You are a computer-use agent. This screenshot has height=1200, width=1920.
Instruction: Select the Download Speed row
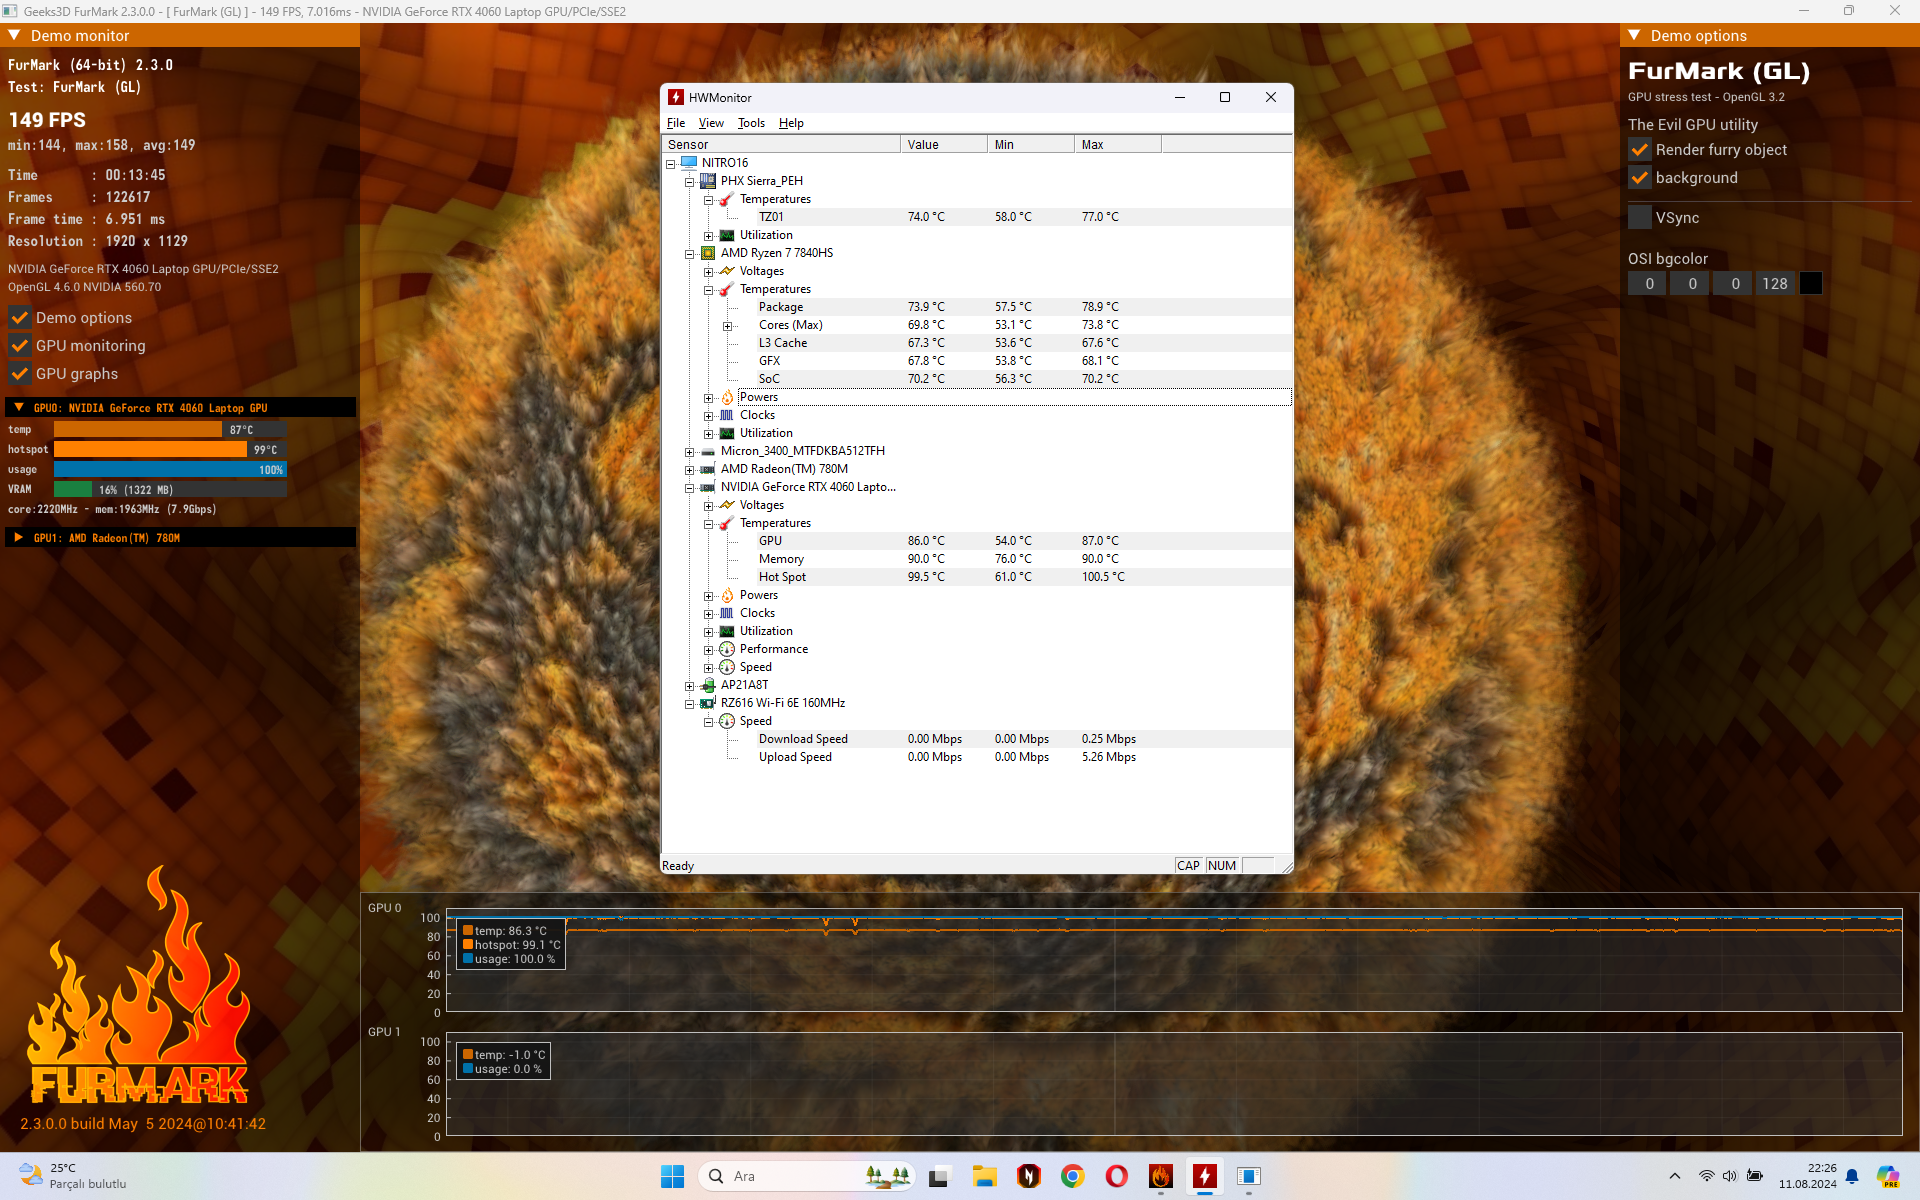coord(977,739)
